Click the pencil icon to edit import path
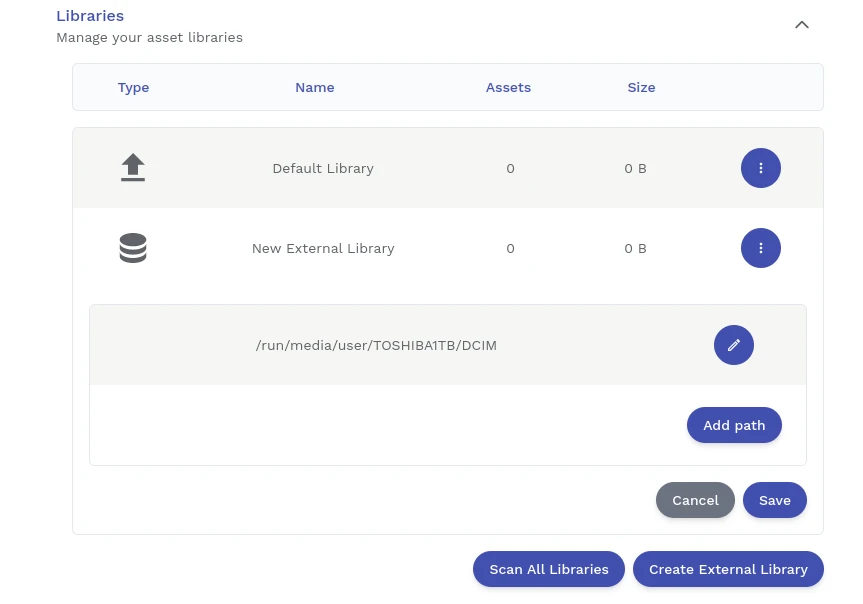The image size is (863, 604). (733, 345)
